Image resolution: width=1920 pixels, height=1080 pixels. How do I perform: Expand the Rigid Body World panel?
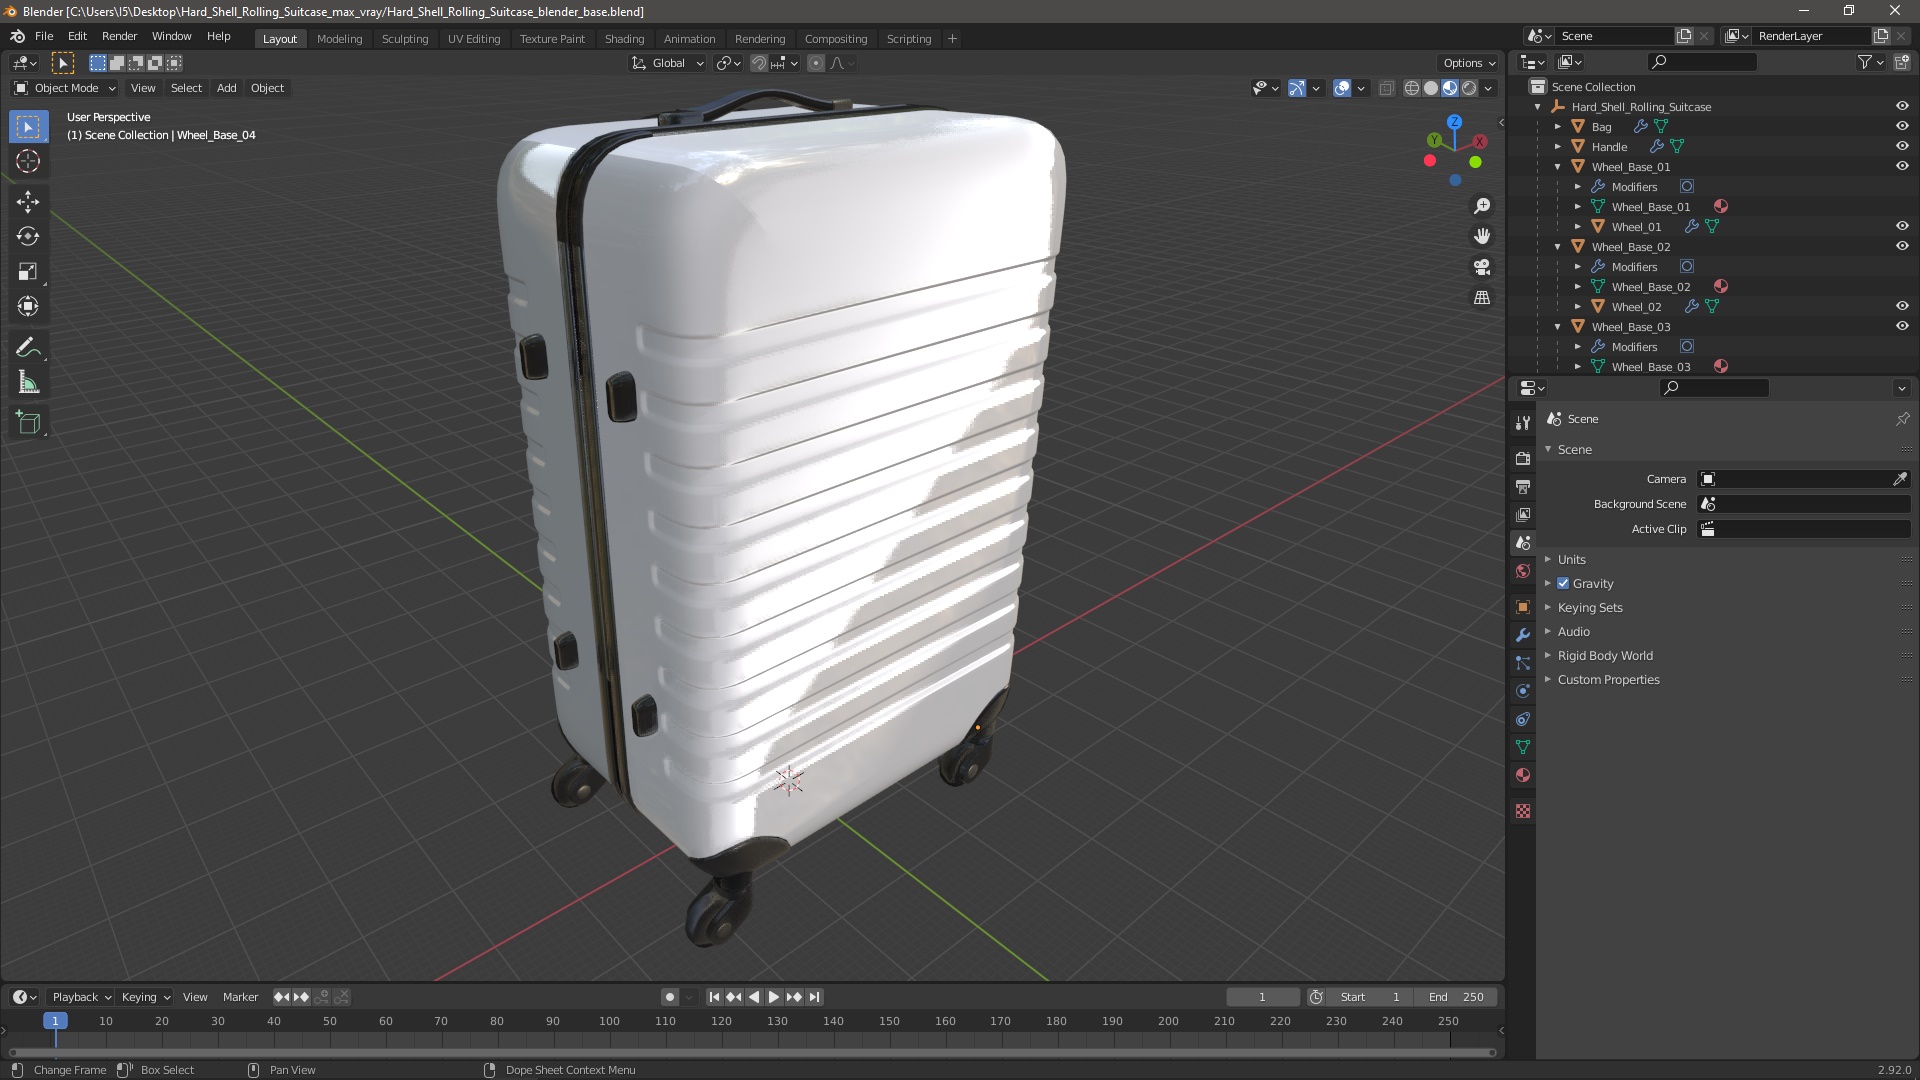1605,656
